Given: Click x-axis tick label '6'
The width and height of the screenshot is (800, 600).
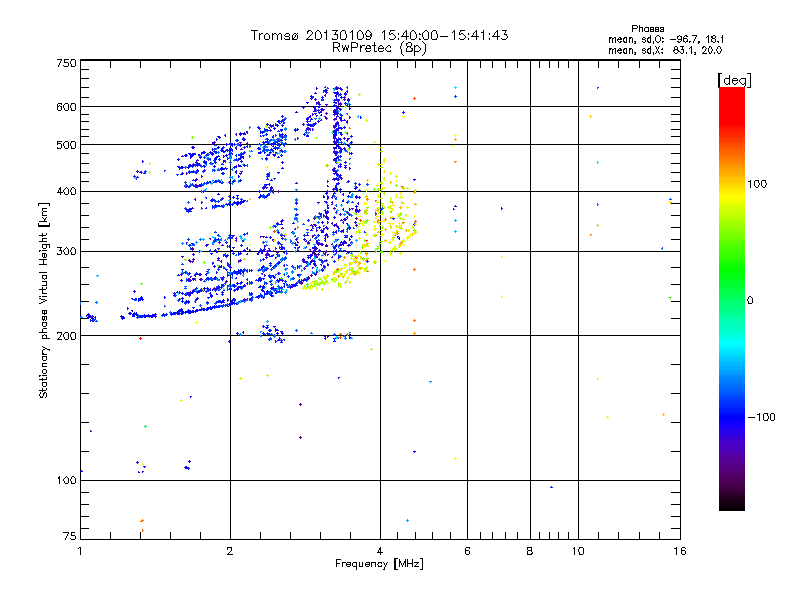Looking at the screenshot, I should 467,551.
